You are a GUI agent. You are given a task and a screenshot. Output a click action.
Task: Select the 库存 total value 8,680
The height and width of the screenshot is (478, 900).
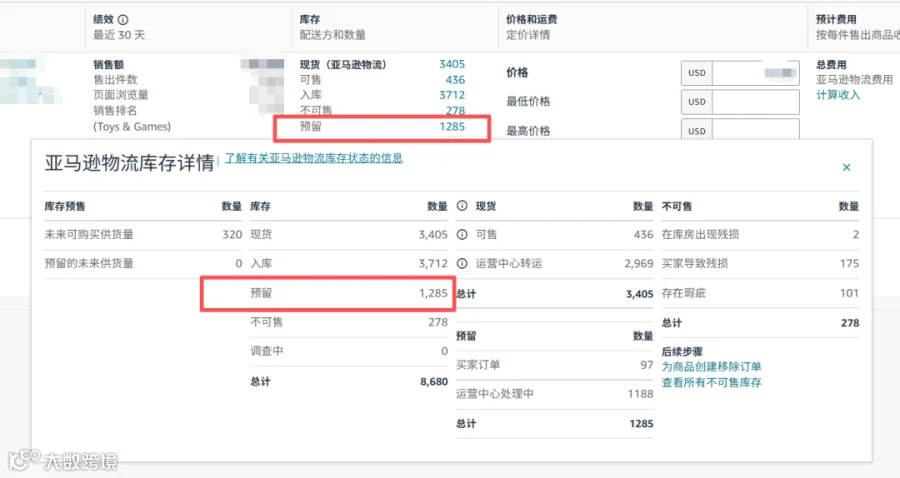point(434,382)
